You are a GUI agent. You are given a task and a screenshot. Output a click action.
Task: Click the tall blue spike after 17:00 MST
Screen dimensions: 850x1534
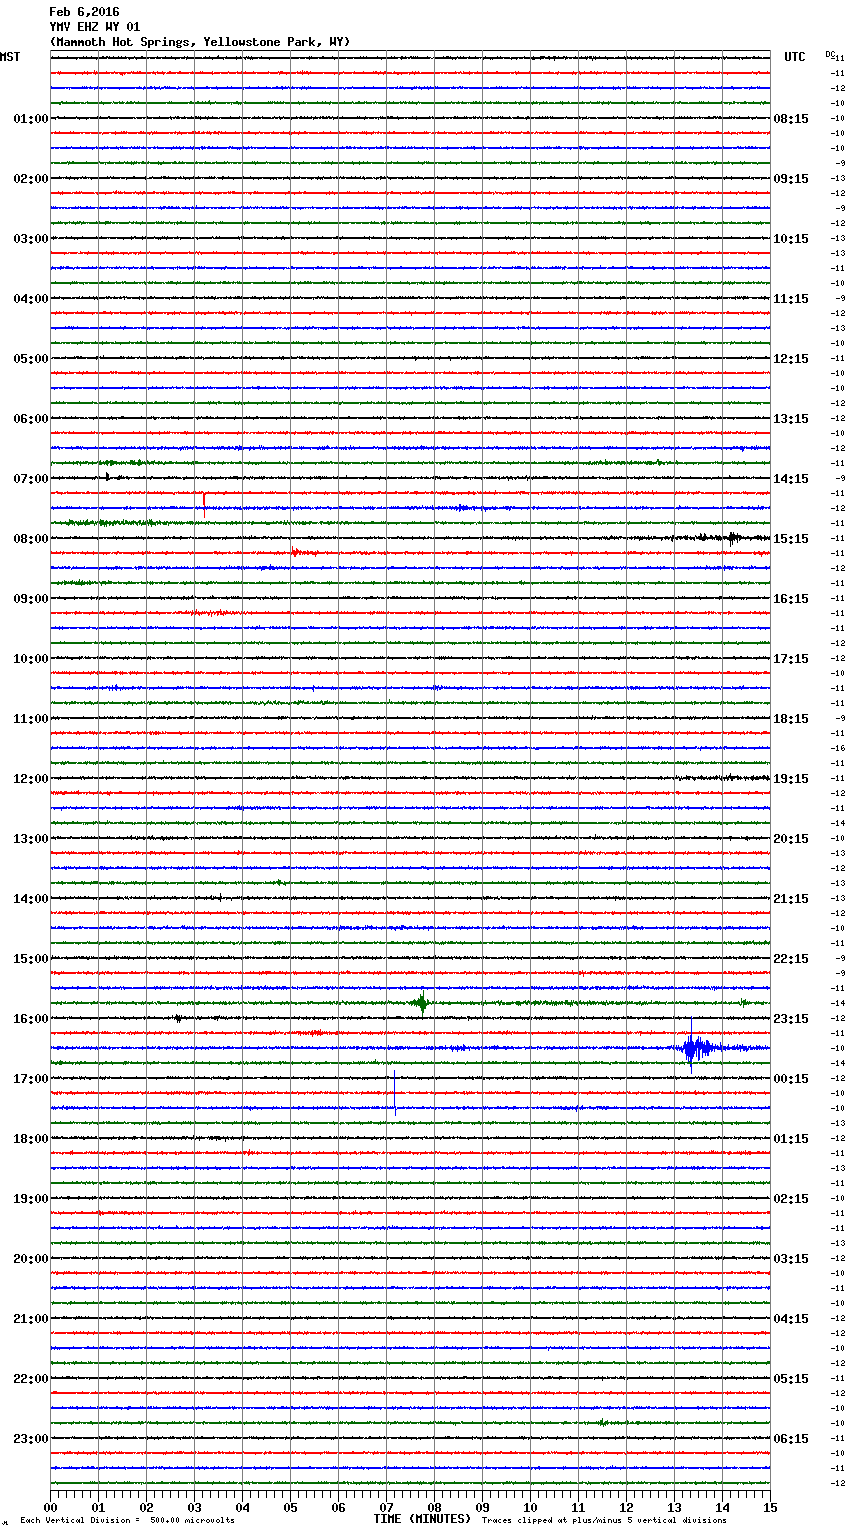point(395,1092)
